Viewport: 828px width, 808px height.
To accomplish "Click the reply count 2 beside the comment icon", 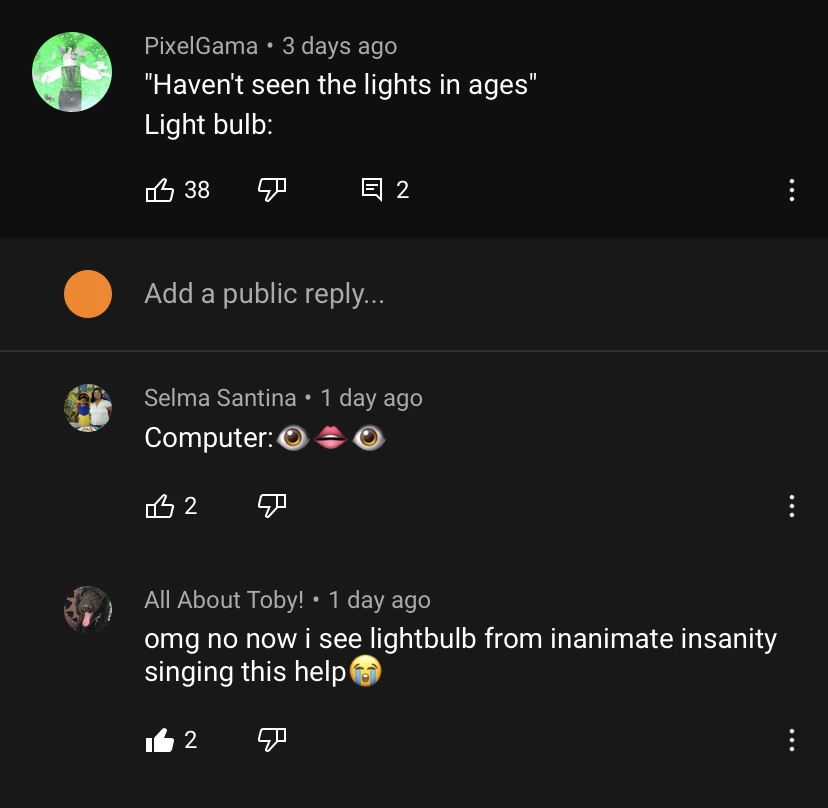I will pos(402,189).
